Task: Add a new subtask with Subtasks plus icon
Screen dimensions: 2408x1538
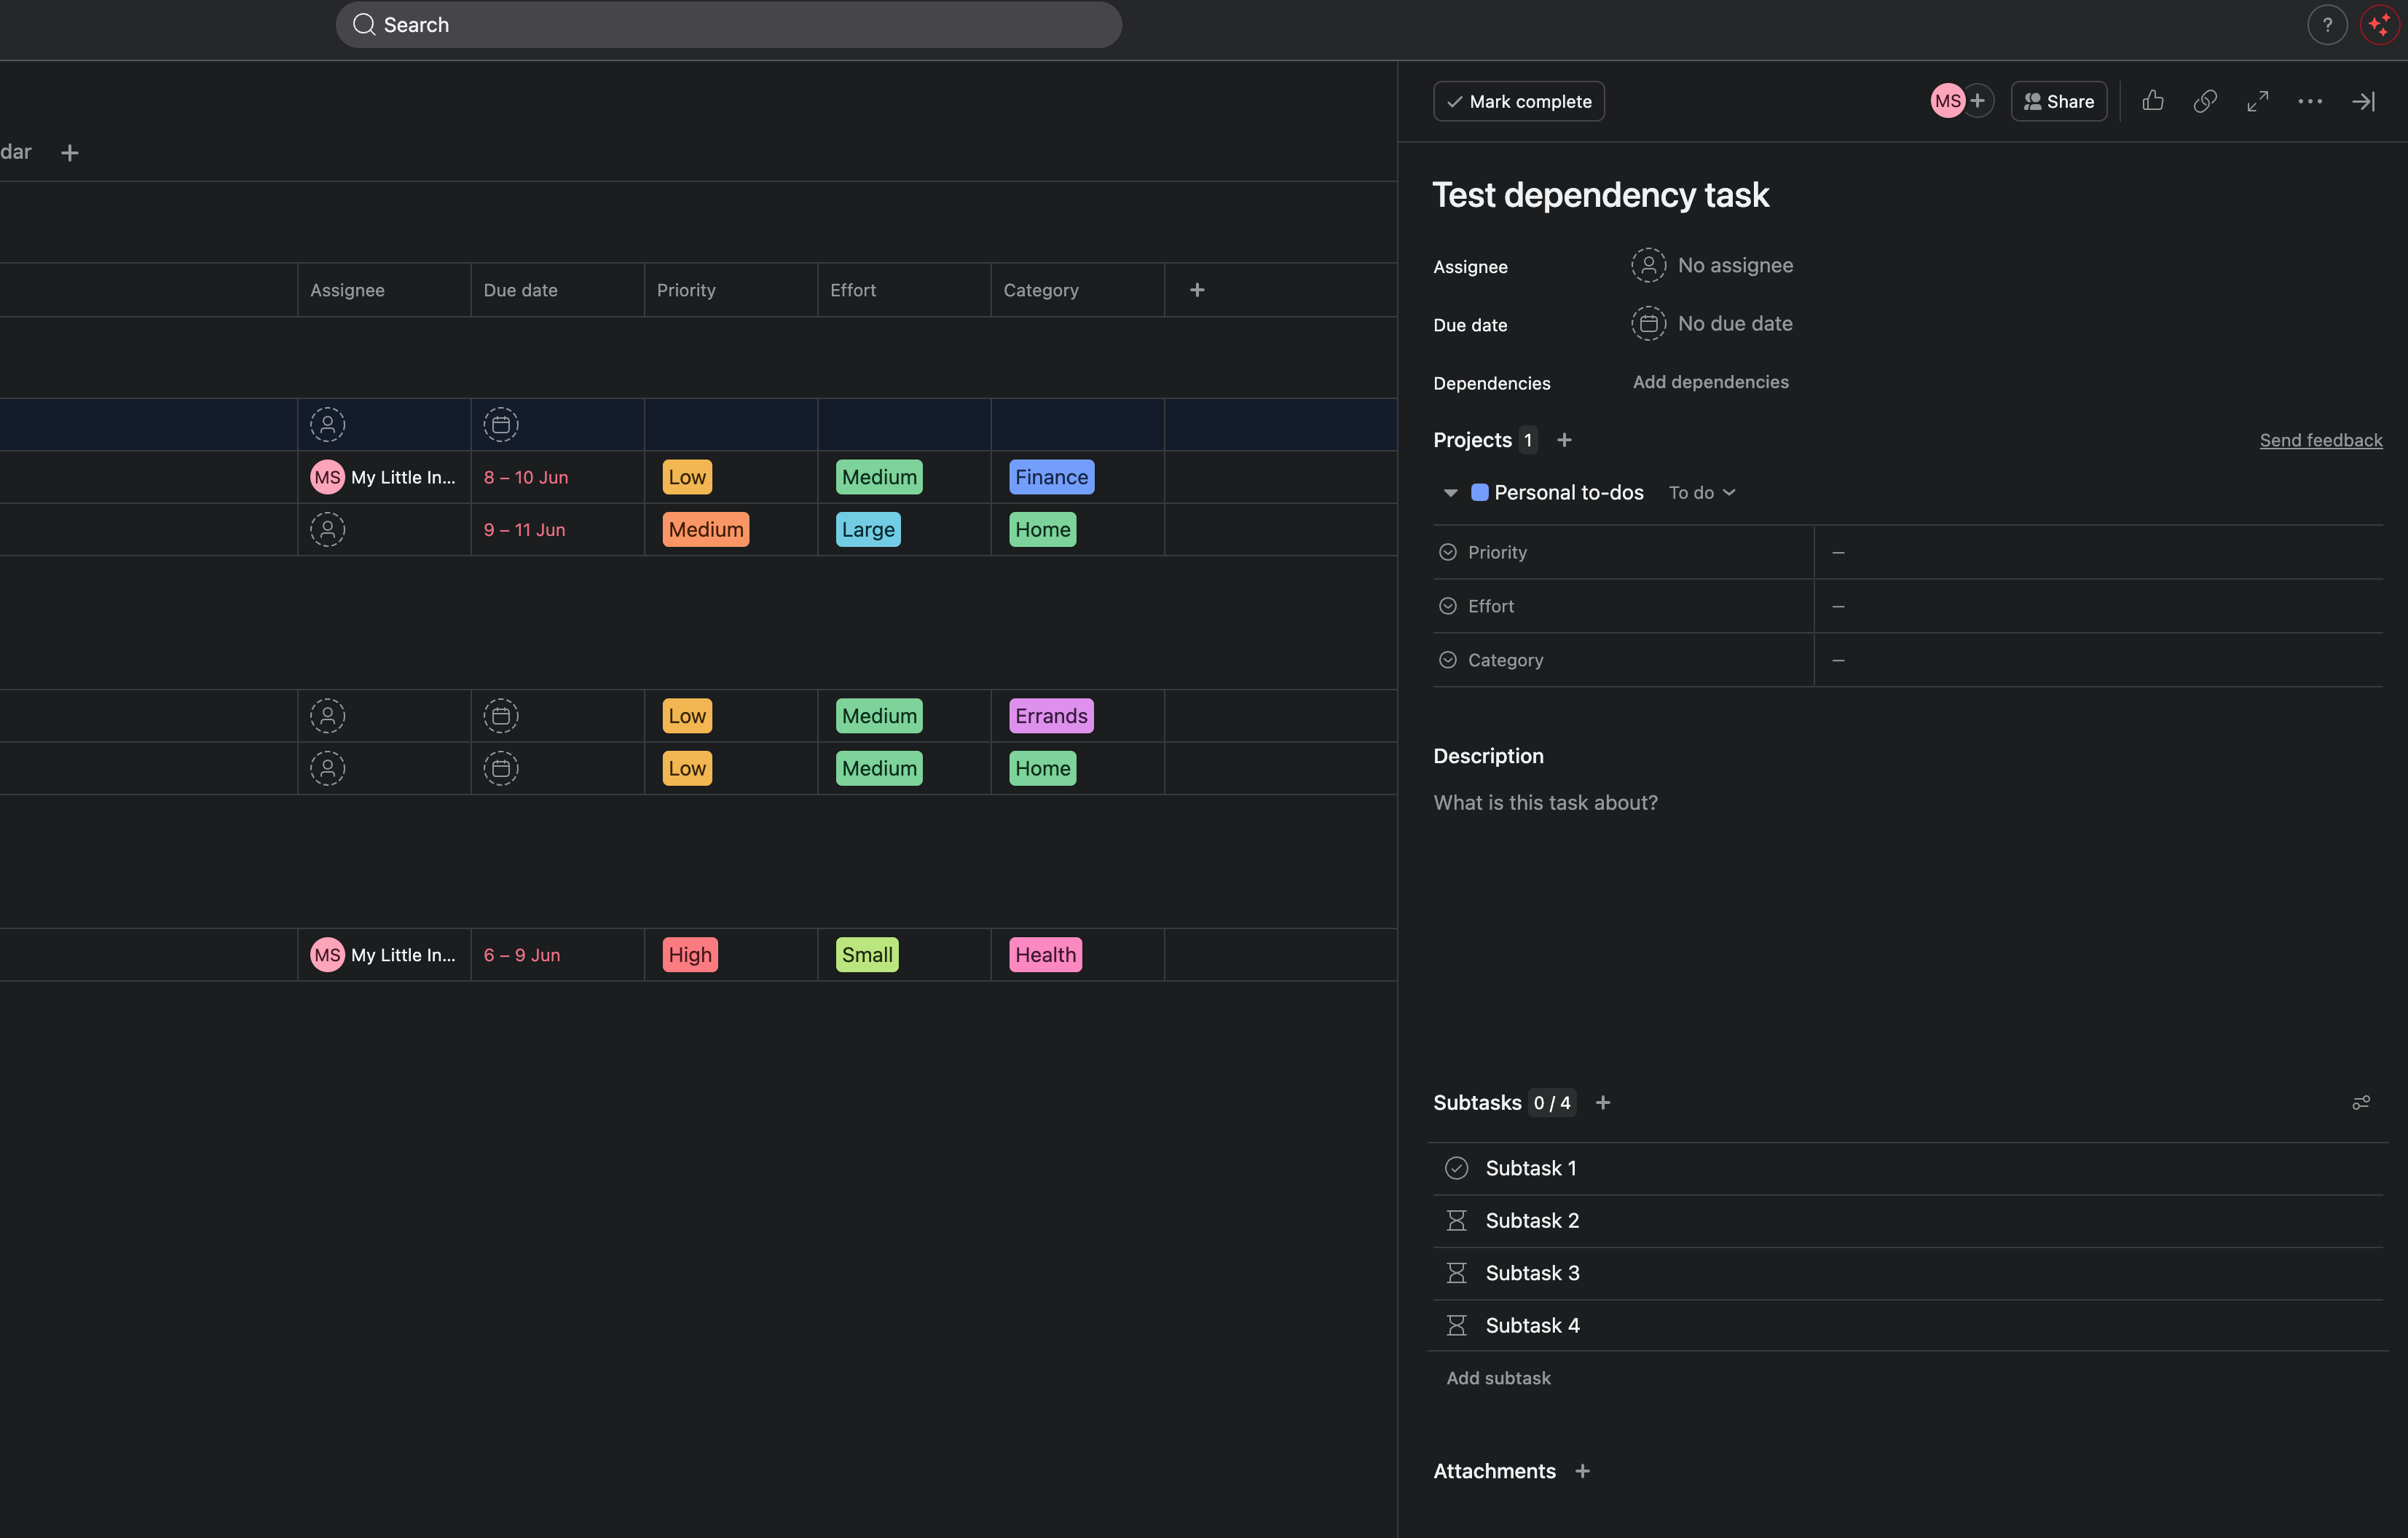Action: coord(1603,1102)
